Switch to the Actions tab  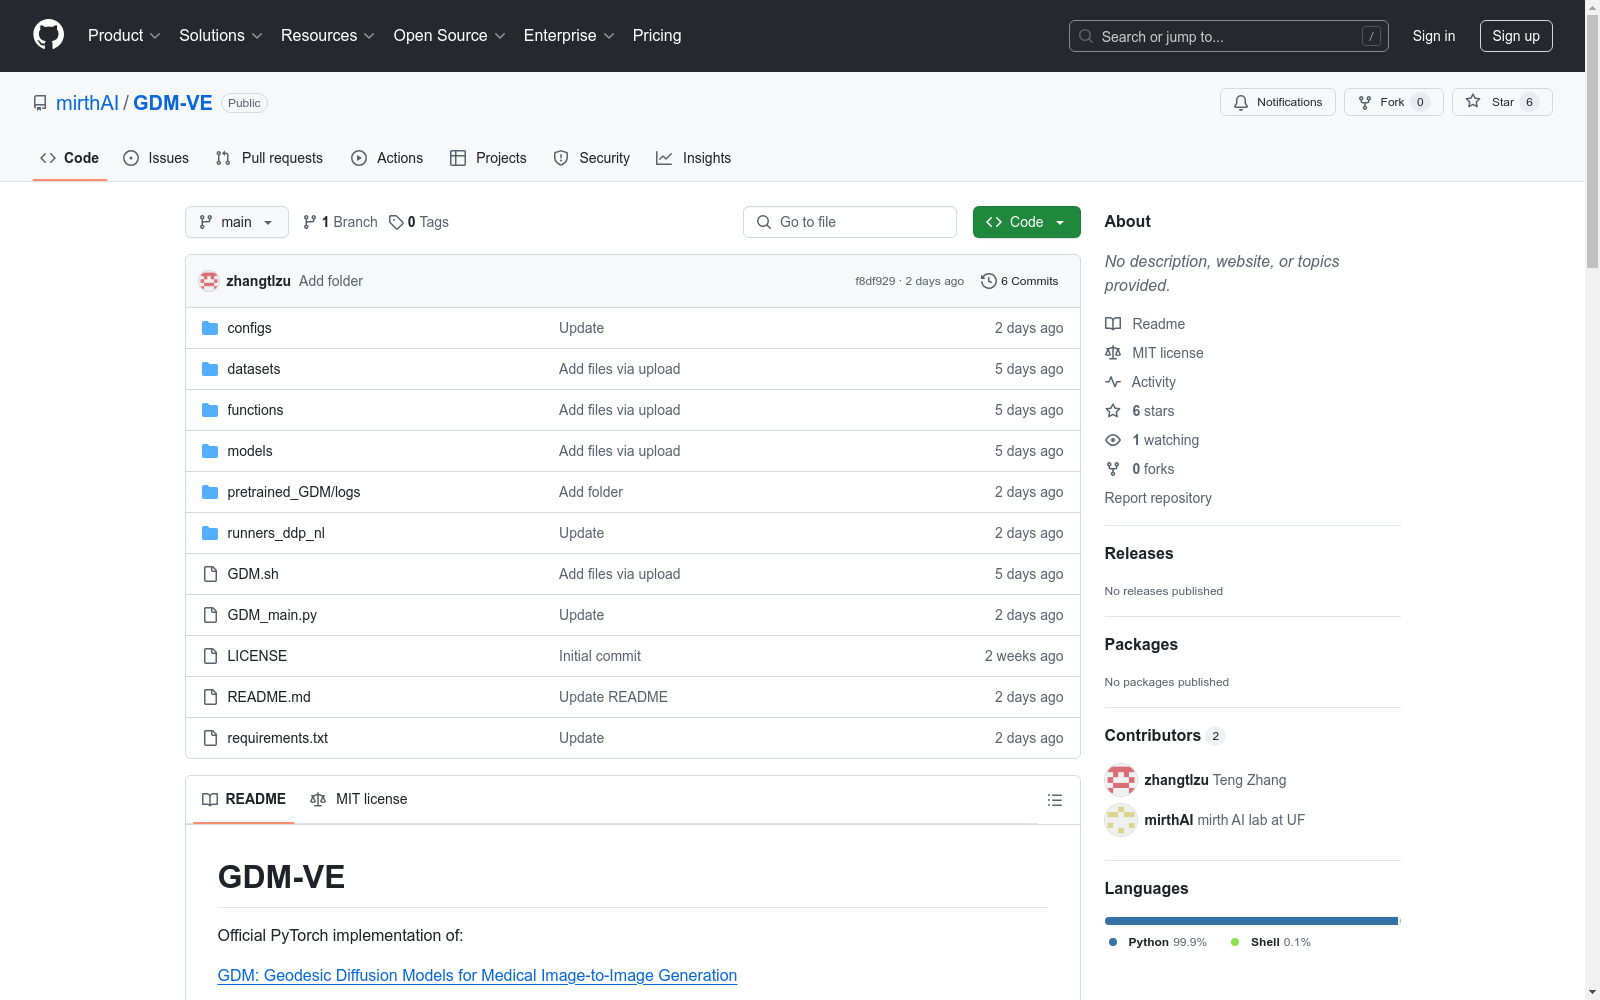[387, 158]
